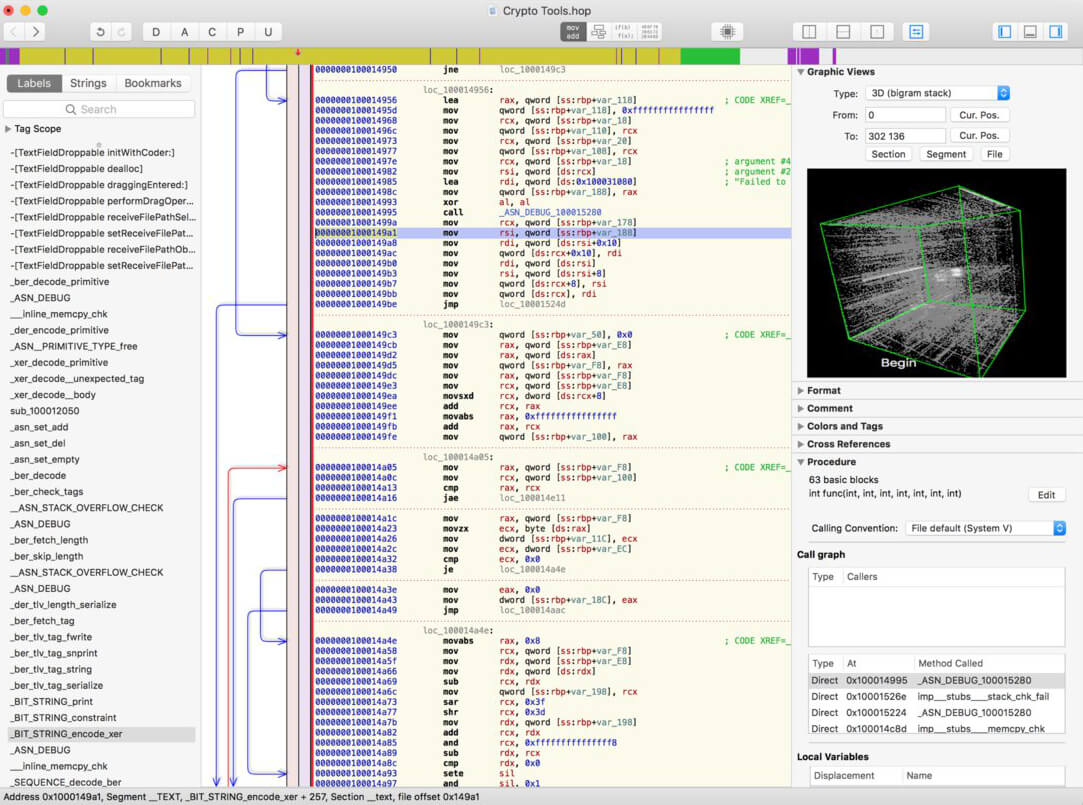Toggle the right inspector panel
Viewport: 1083px width, 805px height.
(1055, 32)
